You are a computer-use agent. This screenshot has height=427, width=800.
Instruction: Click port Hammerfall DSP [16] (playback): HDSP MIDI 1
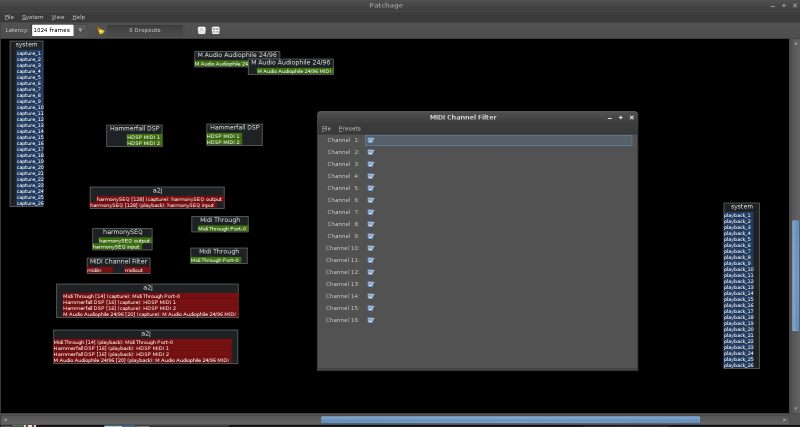tap(142, 348)
